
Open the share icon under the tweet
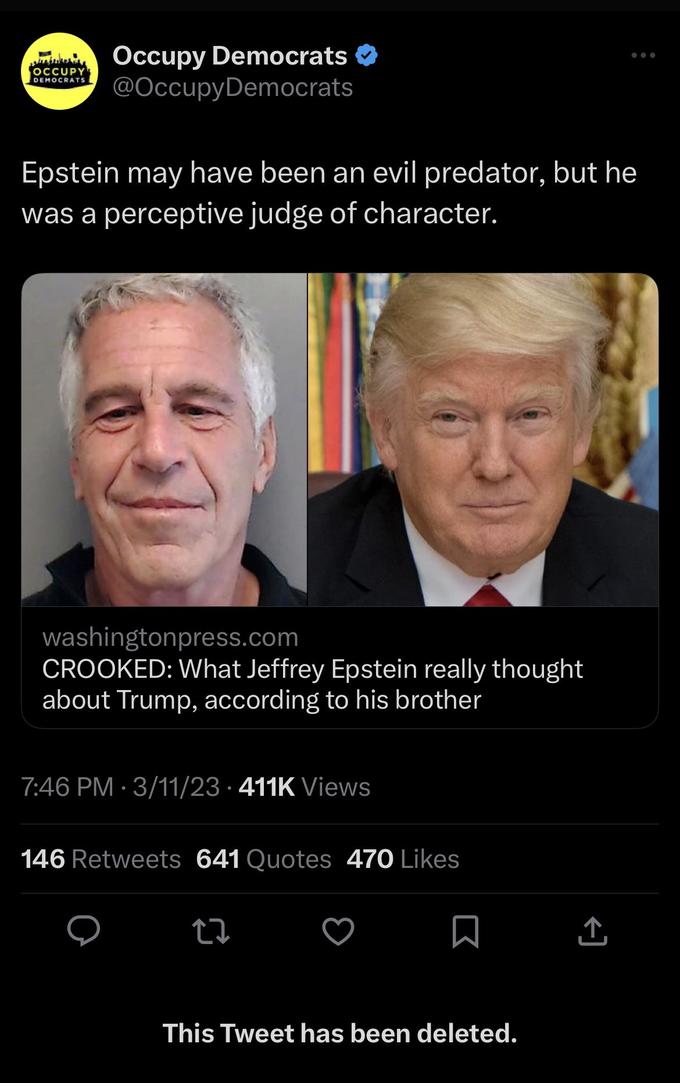click(x=592, y=932)
